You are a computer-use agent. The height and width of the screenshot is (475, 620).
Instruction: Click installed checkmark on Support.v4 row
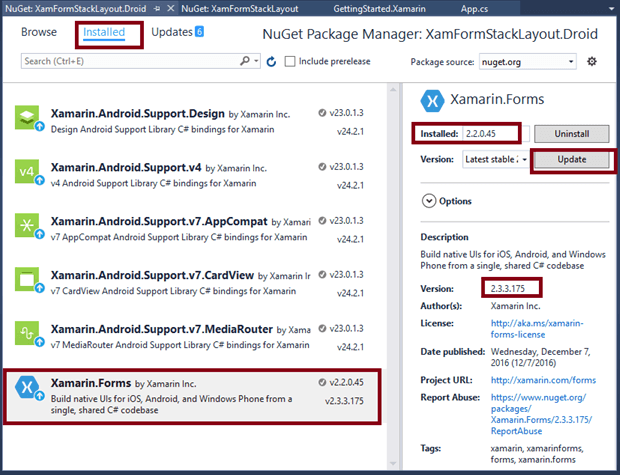(x=322, y=167)
